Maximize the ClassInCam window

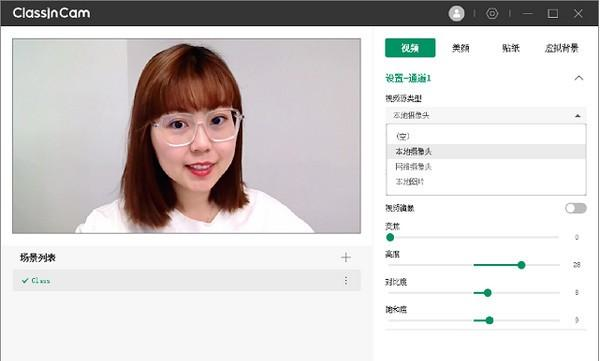coord(553,13)
